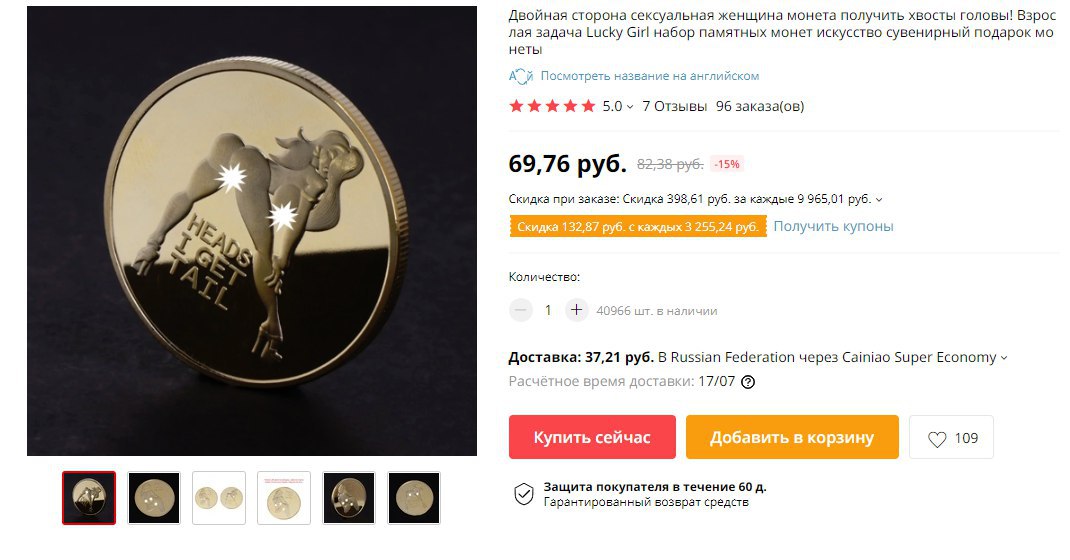This screenshot has width=1070, height=560.
Task: Click the question mark icon by delivery time
Action: (748, 382)
